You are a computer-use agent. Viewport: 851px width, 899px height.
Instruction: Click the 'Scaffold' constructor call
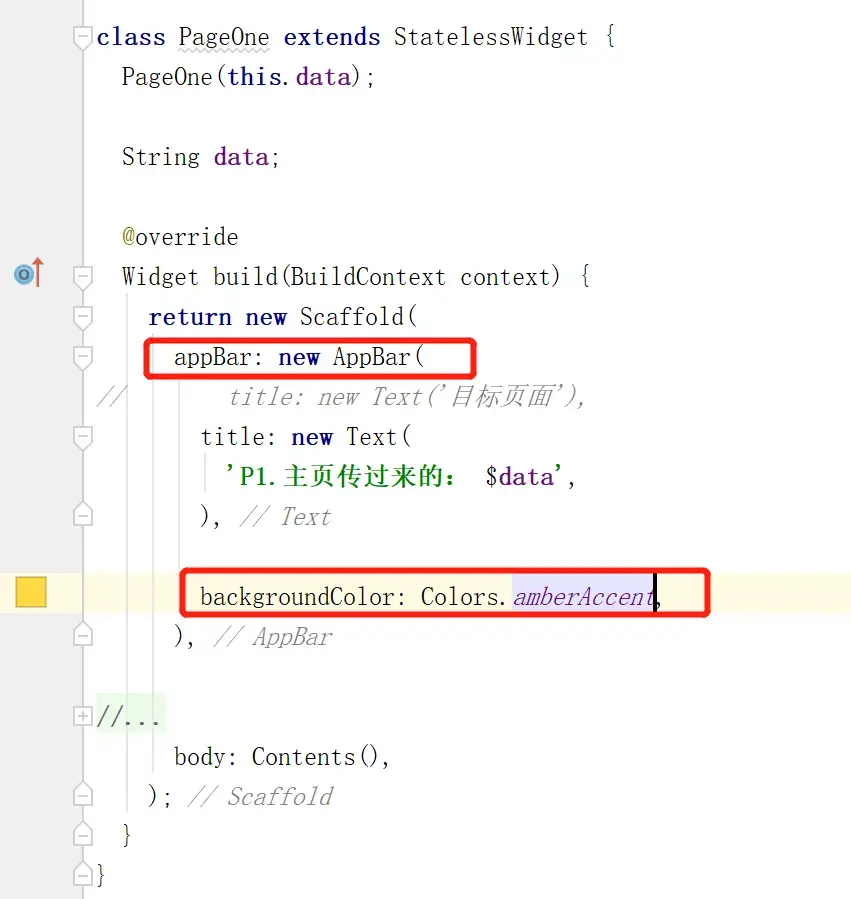coord(352,316)
